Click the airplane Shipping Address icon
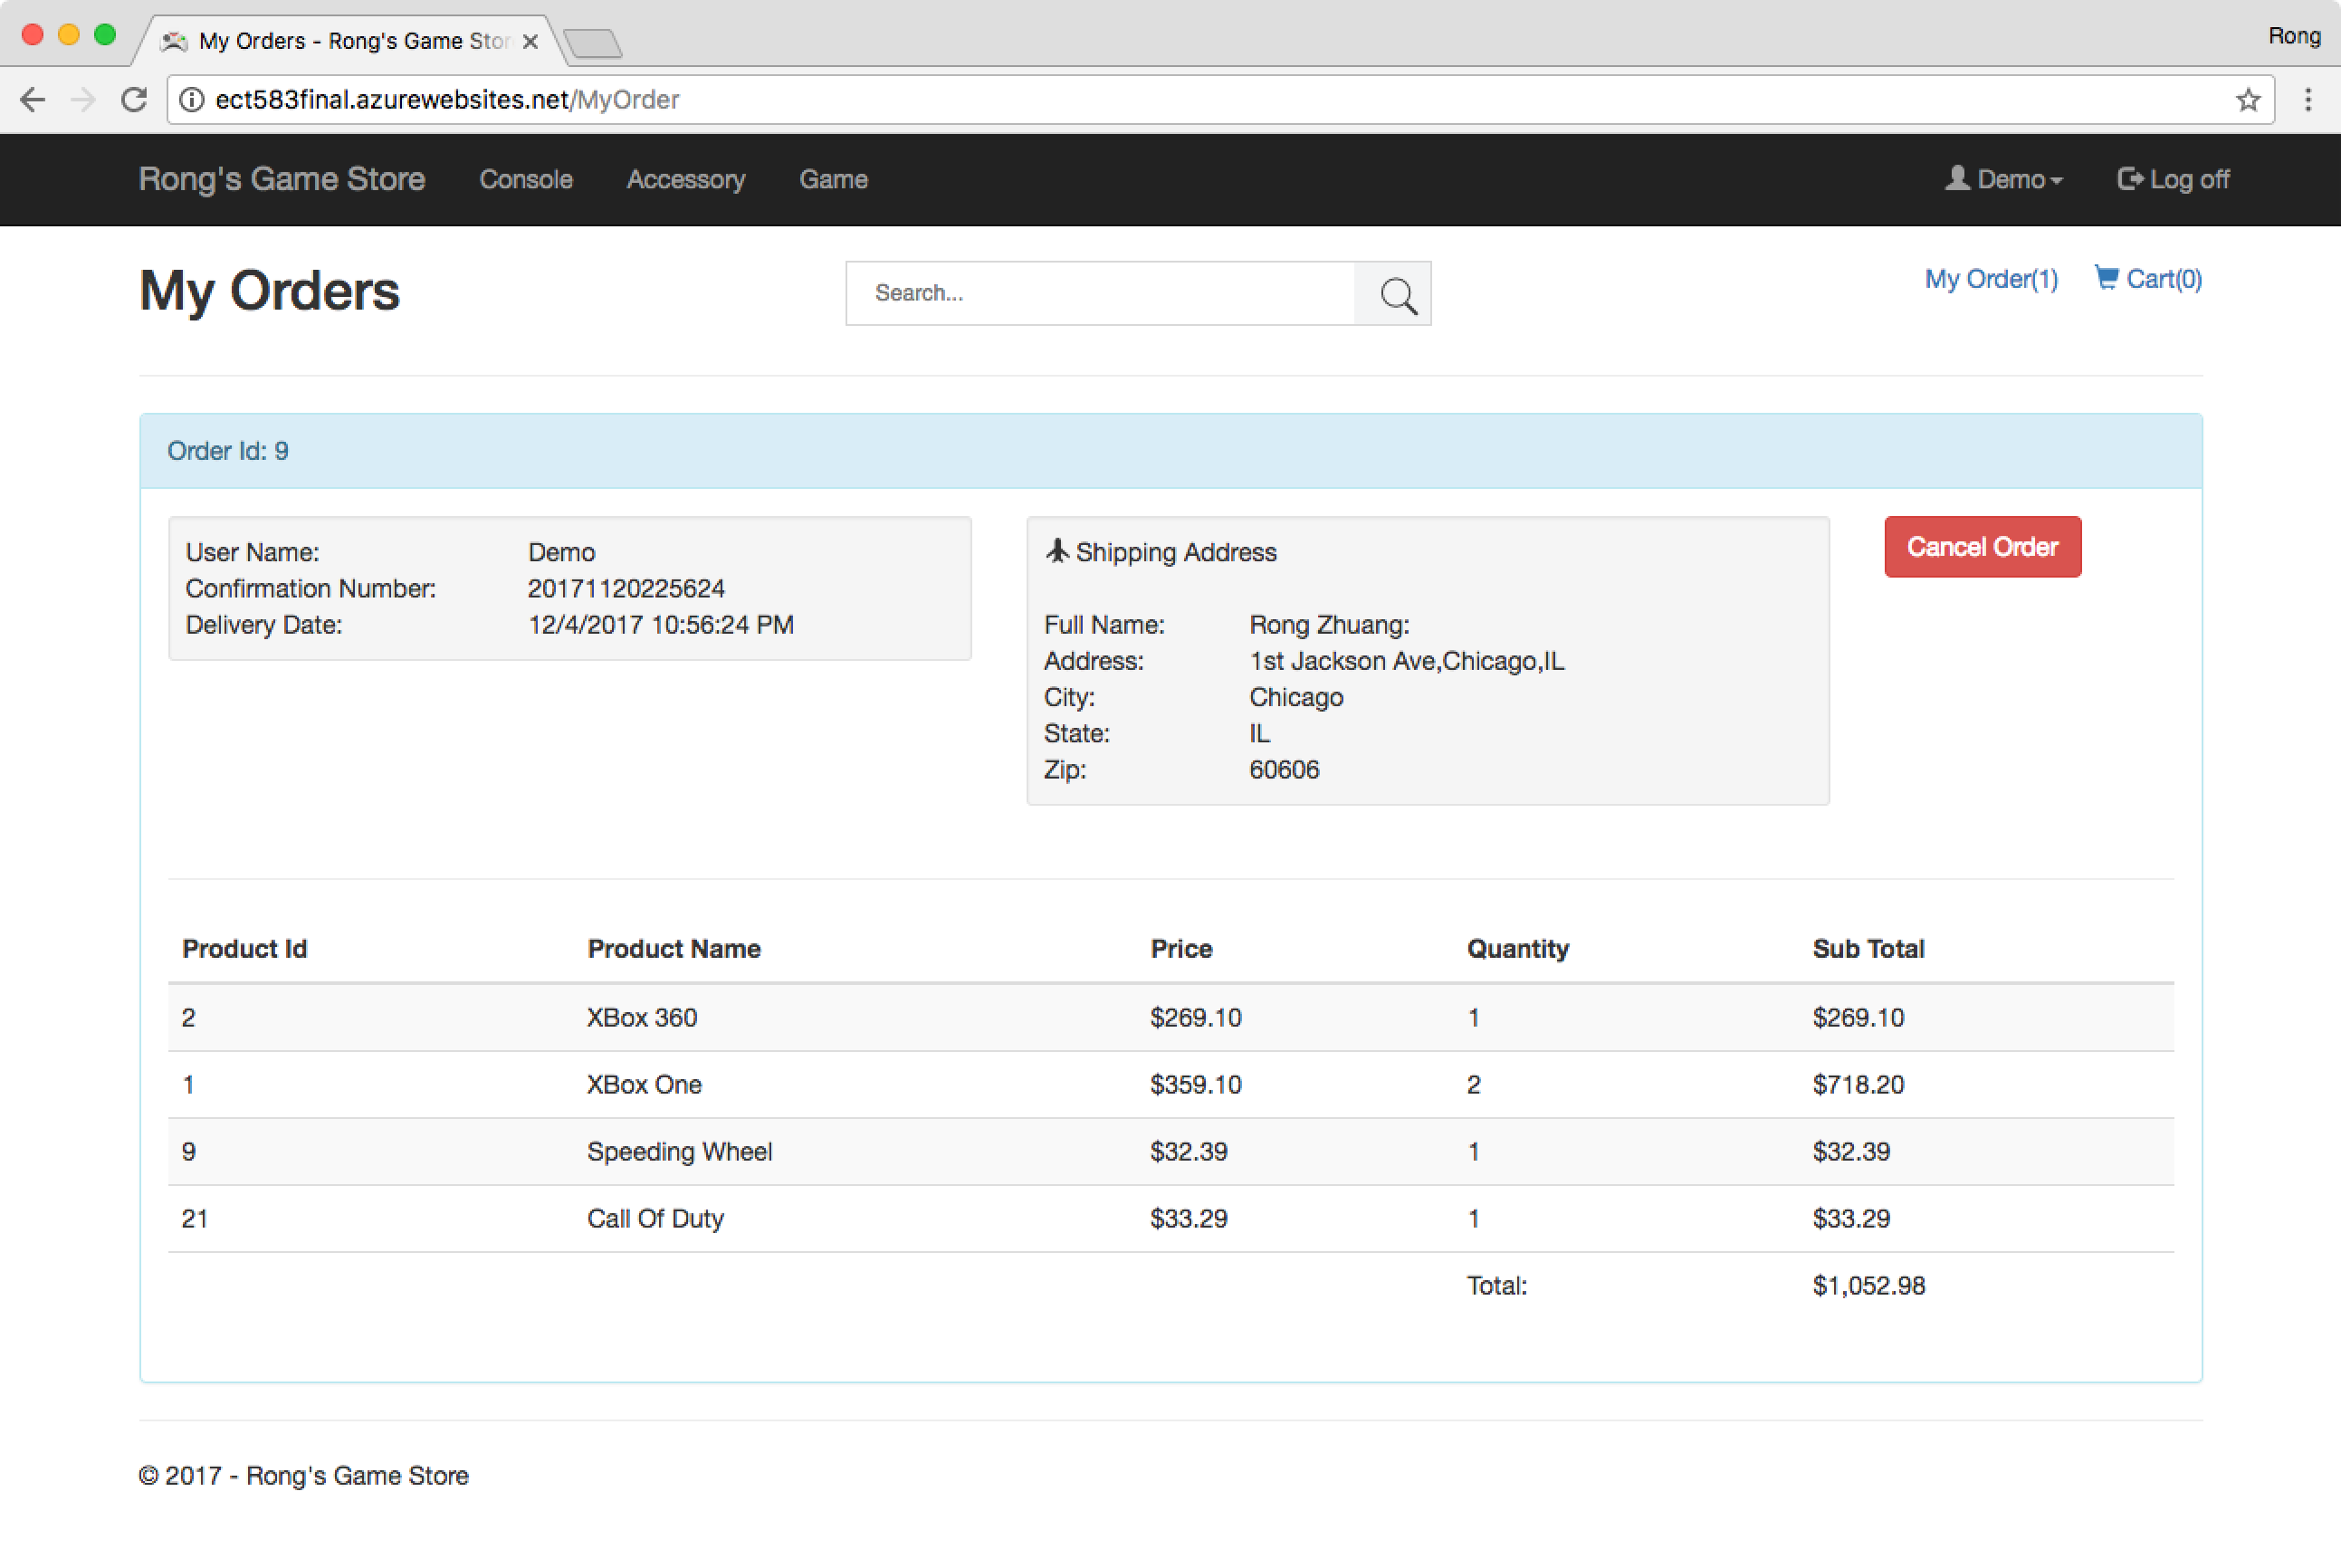 coord(1057,550)
